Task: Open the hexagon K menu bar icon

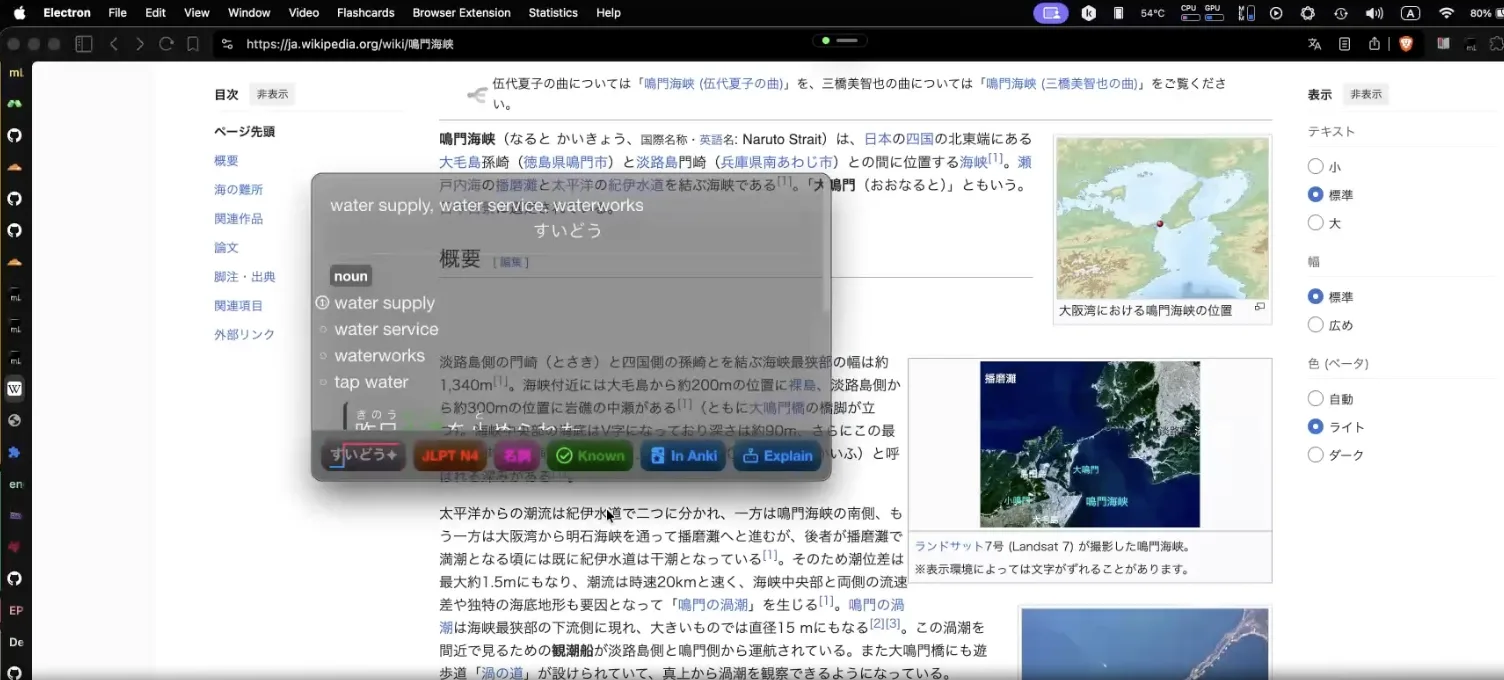Action: [x=1089, y=13]
